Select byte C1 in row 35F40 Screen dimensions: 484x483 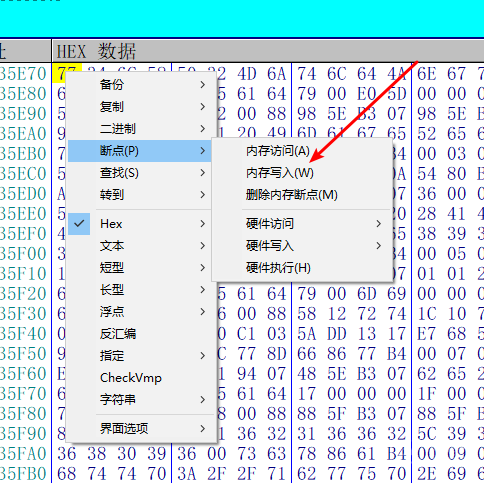247,334
